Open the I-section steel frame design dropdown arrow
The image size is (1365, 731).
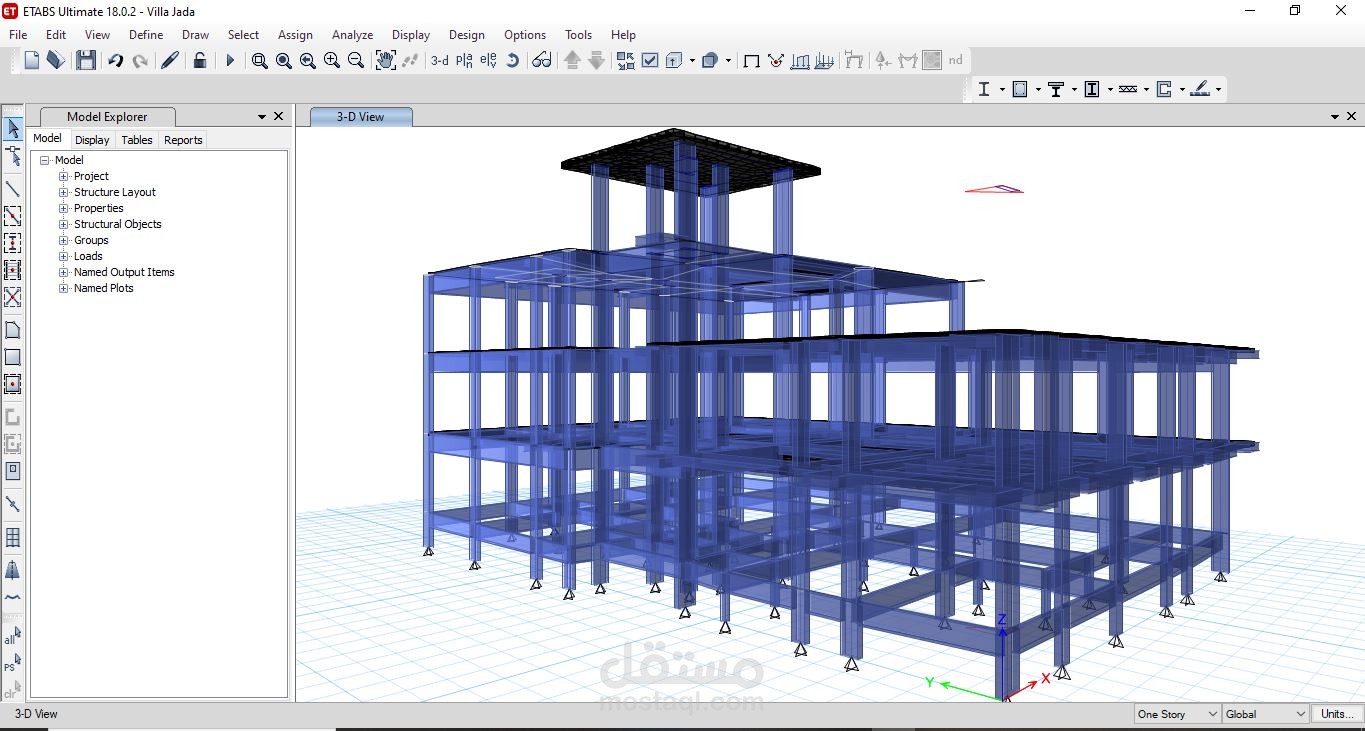pyautogui.click(x=1001, y=89)
